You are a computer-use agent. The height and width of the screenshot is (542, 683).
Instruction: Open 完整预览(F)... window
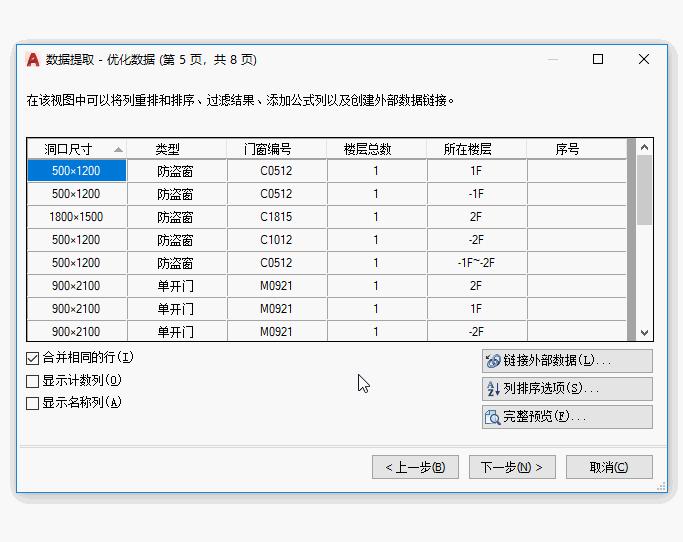pos(567,417)
